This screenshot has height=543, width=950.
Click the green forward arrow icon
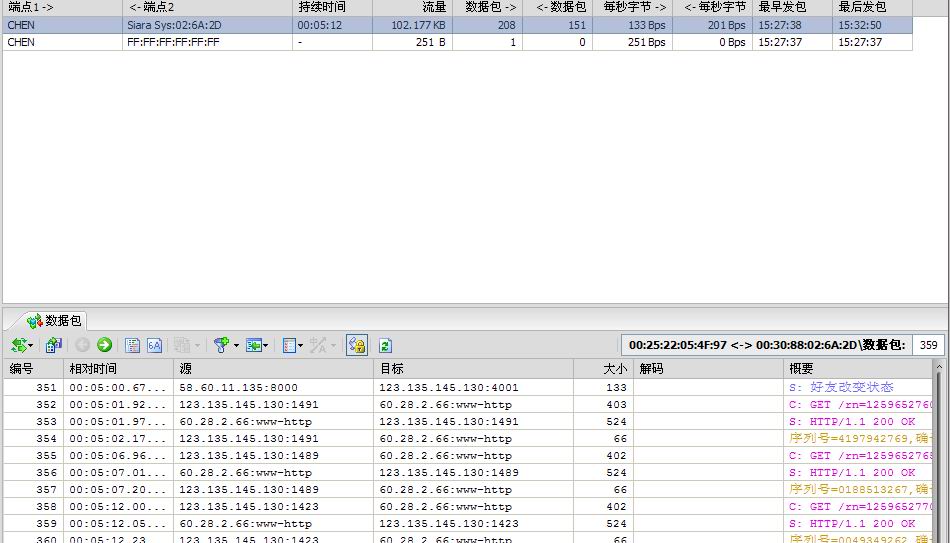104,345
